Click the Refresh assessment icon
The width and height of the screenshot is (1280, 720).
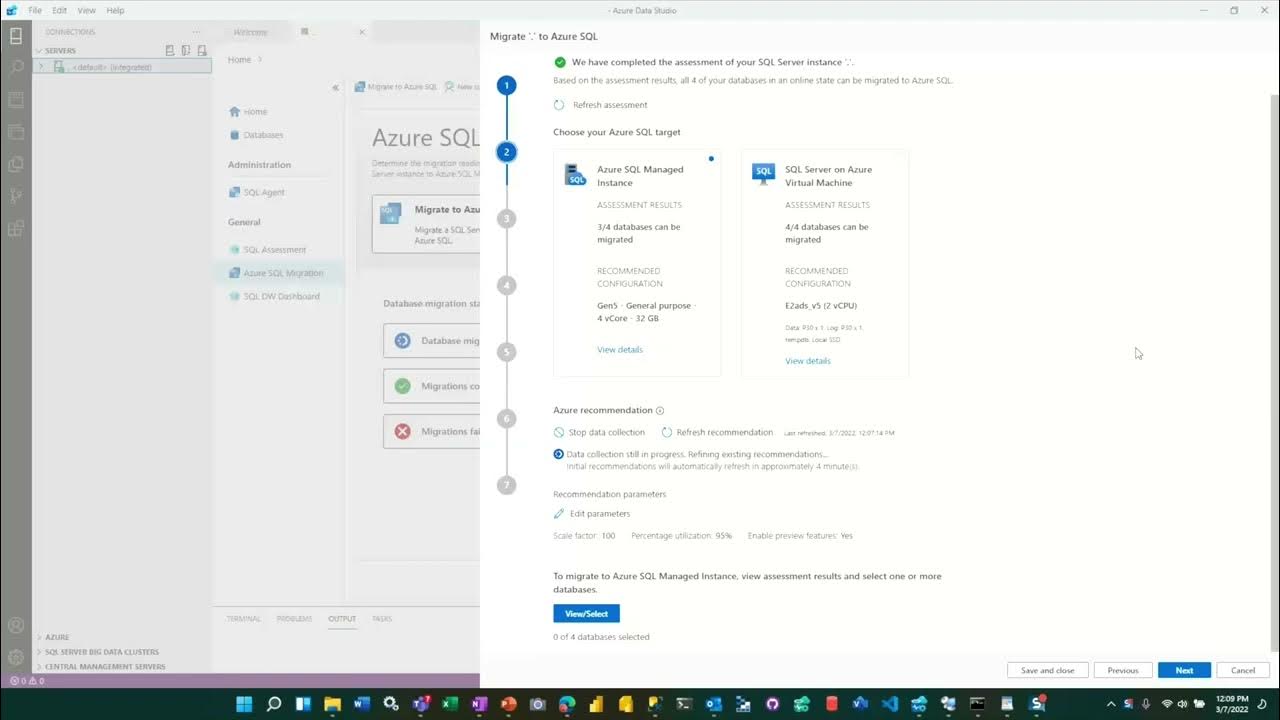click(559, 105)
